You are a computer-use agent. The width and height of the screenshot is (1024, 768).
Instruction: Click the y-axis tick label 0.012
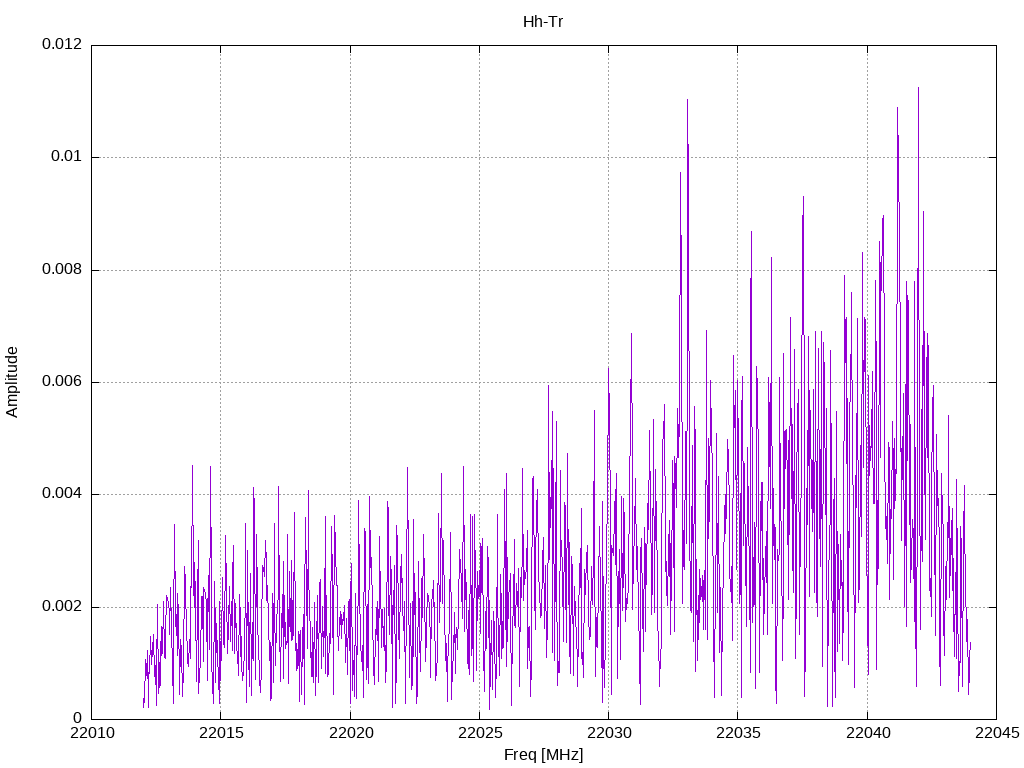(x=62, y=44)
